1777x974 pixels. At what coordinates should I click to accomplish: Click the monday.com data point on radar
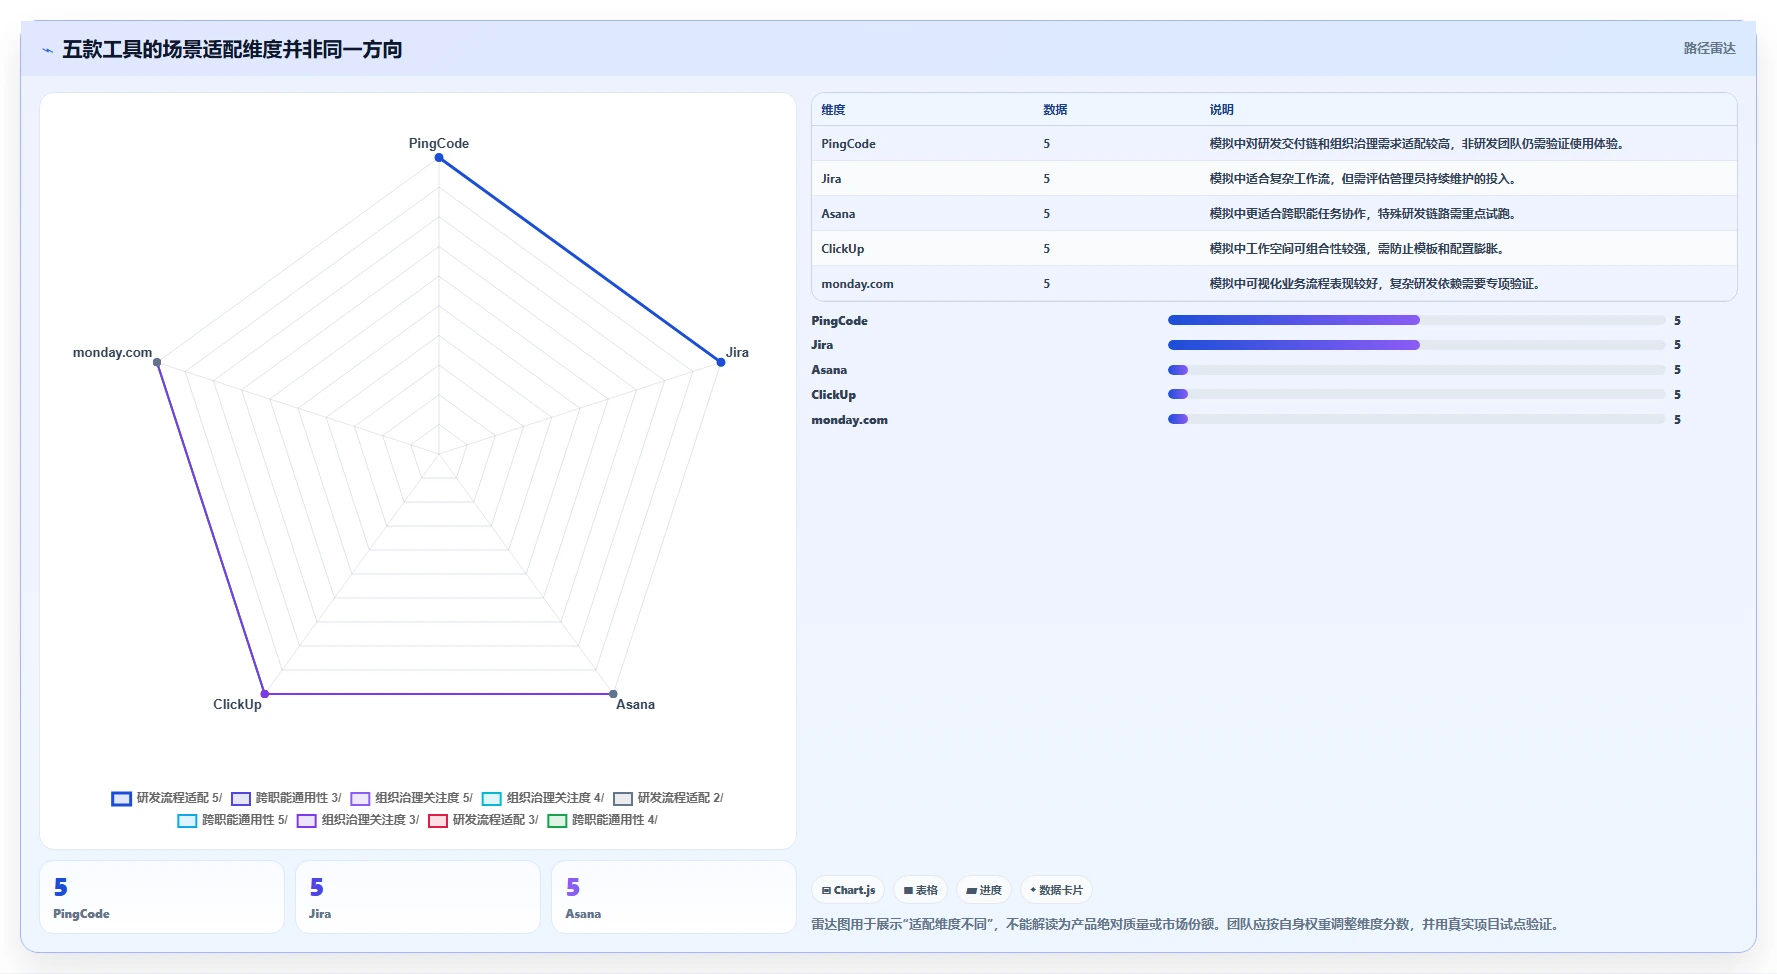[157, 362]
